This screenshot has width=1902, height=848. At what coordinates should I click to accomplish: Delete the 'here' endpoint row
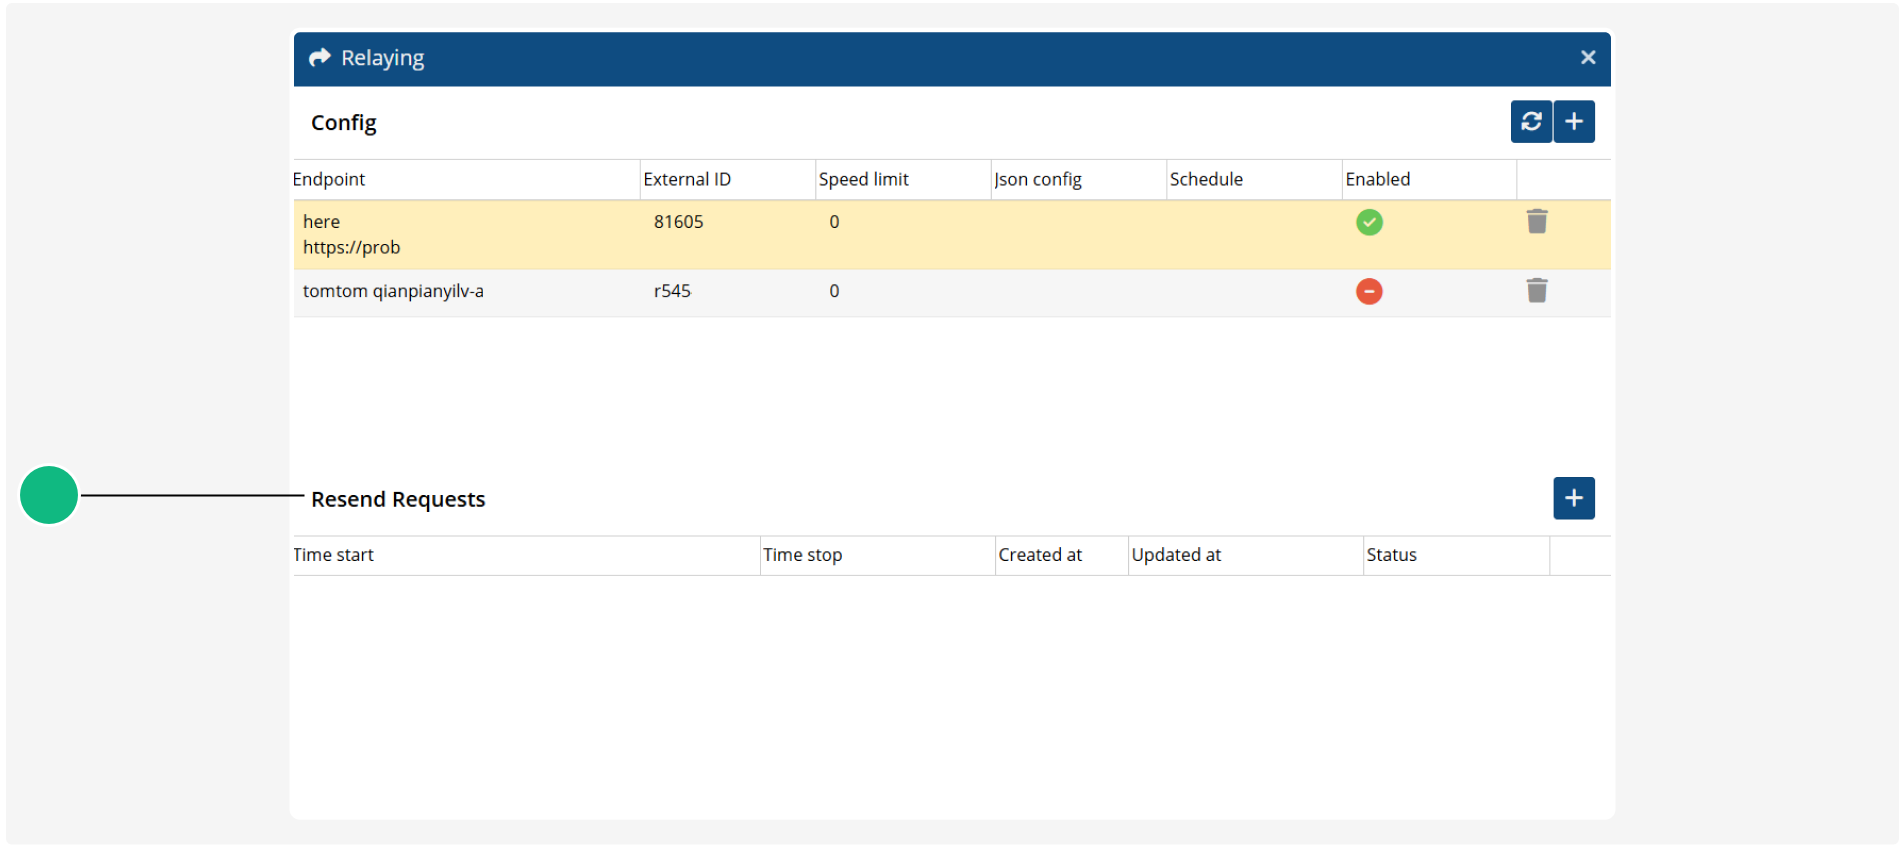[1537, 221]
